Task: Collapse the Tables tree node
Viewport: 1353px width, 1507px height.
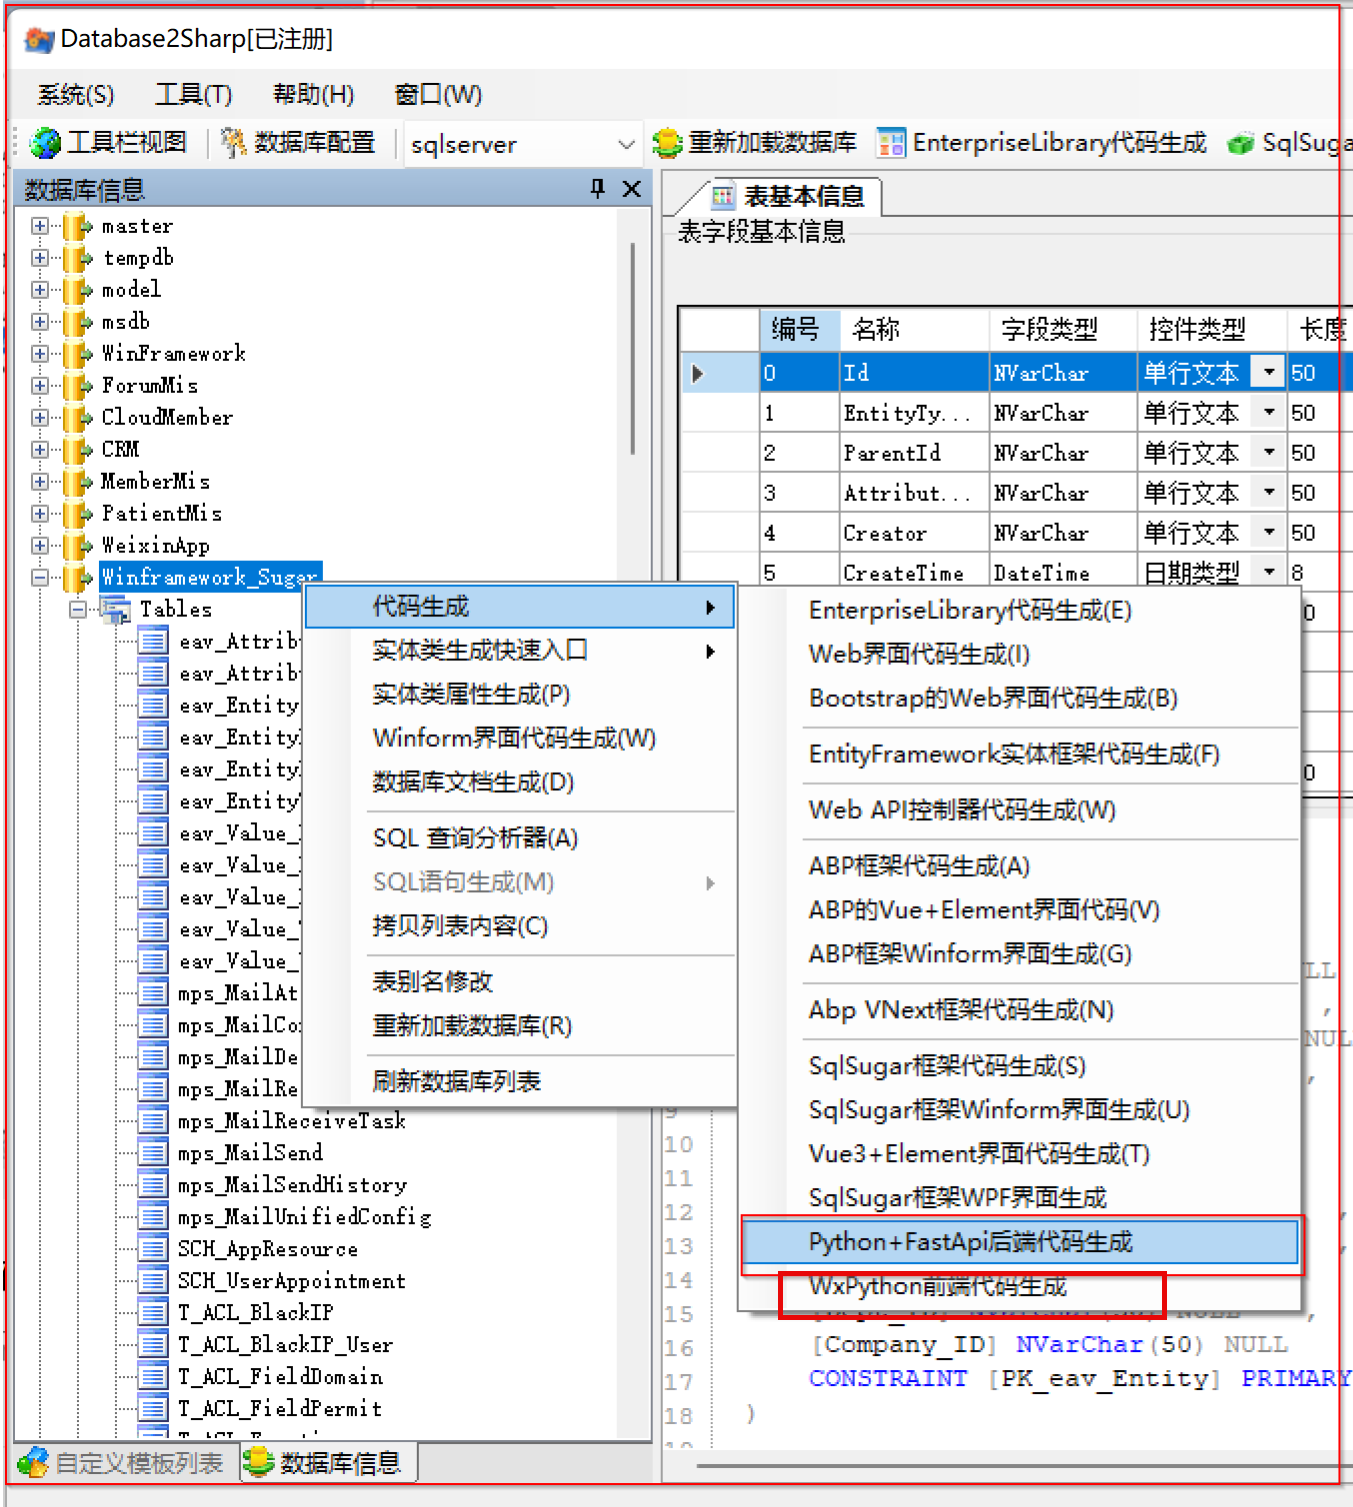Action: coord(78,610)
